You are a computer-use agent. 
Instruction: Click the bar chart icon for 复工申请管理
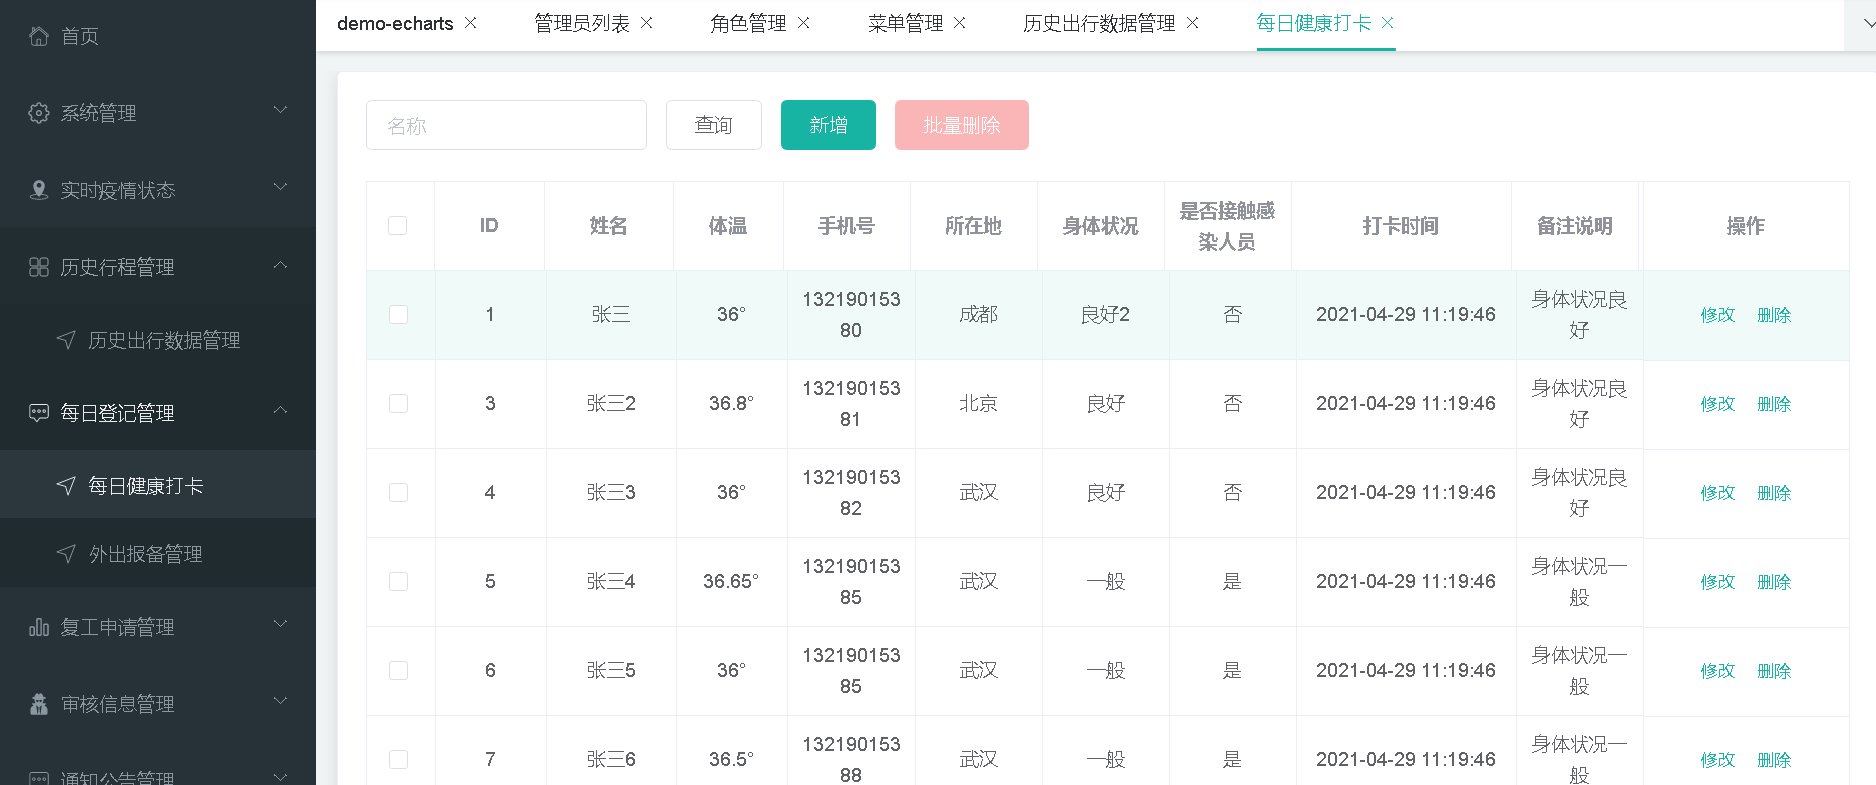[39, 627]
